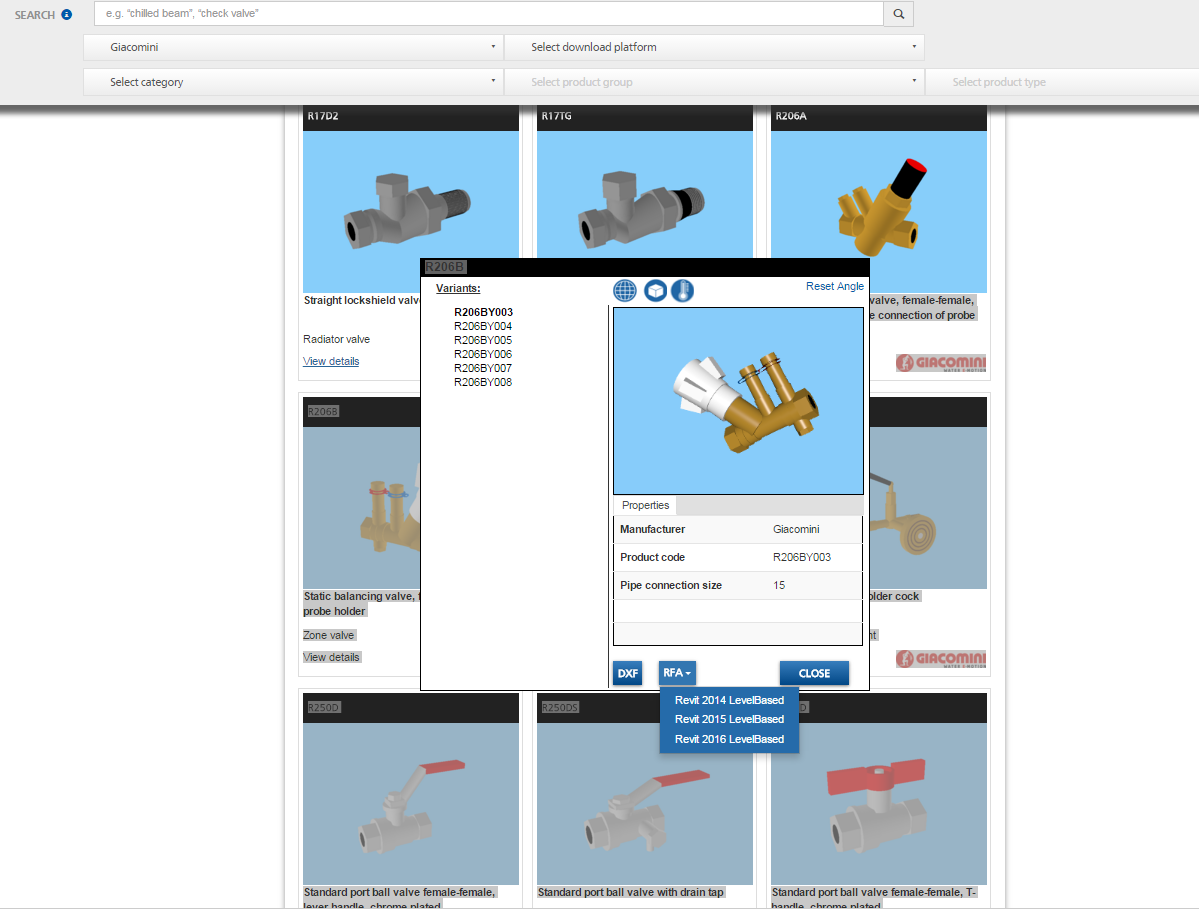Click the globe view icon in R206B popup
The width and height of the screenshot is (1199, 912).
point(625,290)
